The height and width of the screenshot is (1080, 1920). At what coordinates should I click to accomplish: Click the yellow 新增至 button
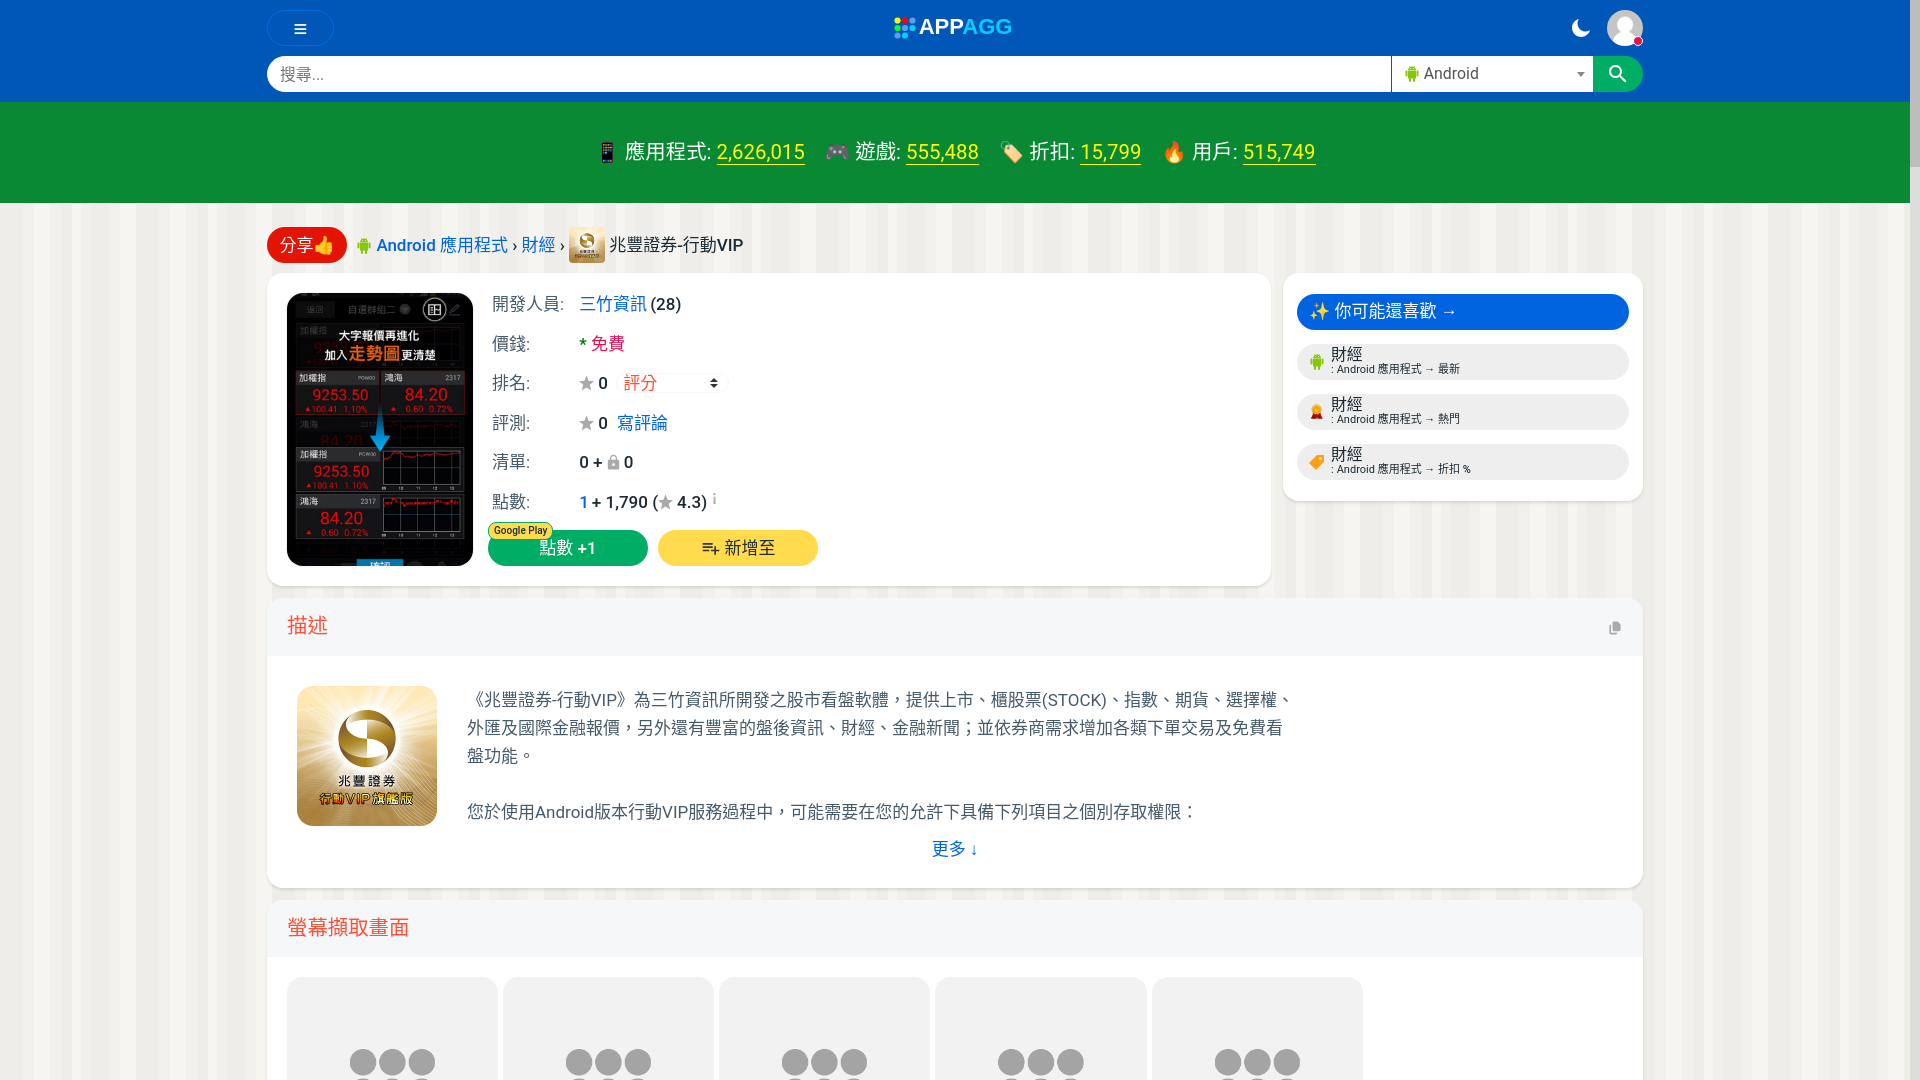click(x=738, y=548)
